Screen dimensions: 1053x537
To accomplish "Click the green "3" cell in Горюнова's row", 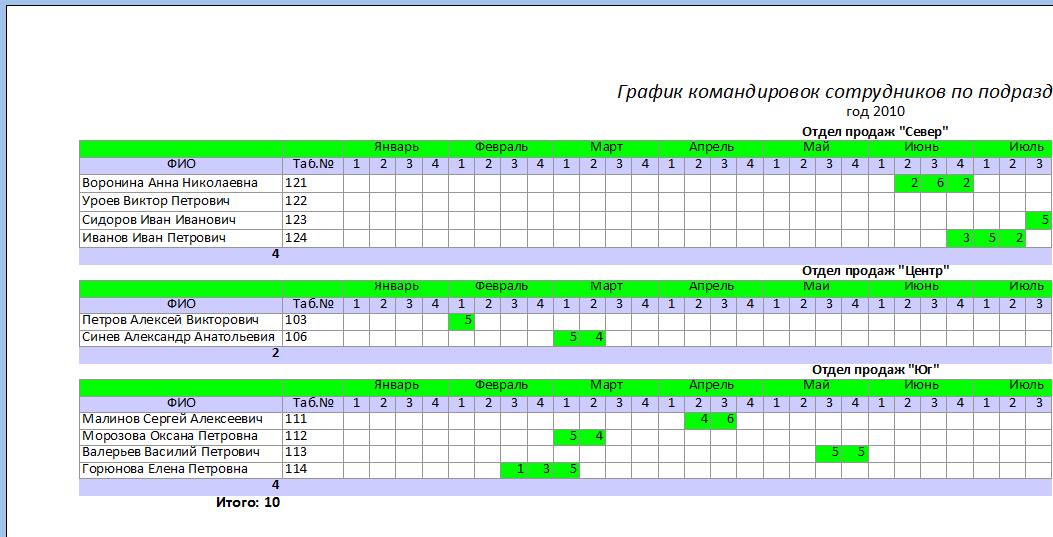I will click(540, 469).
